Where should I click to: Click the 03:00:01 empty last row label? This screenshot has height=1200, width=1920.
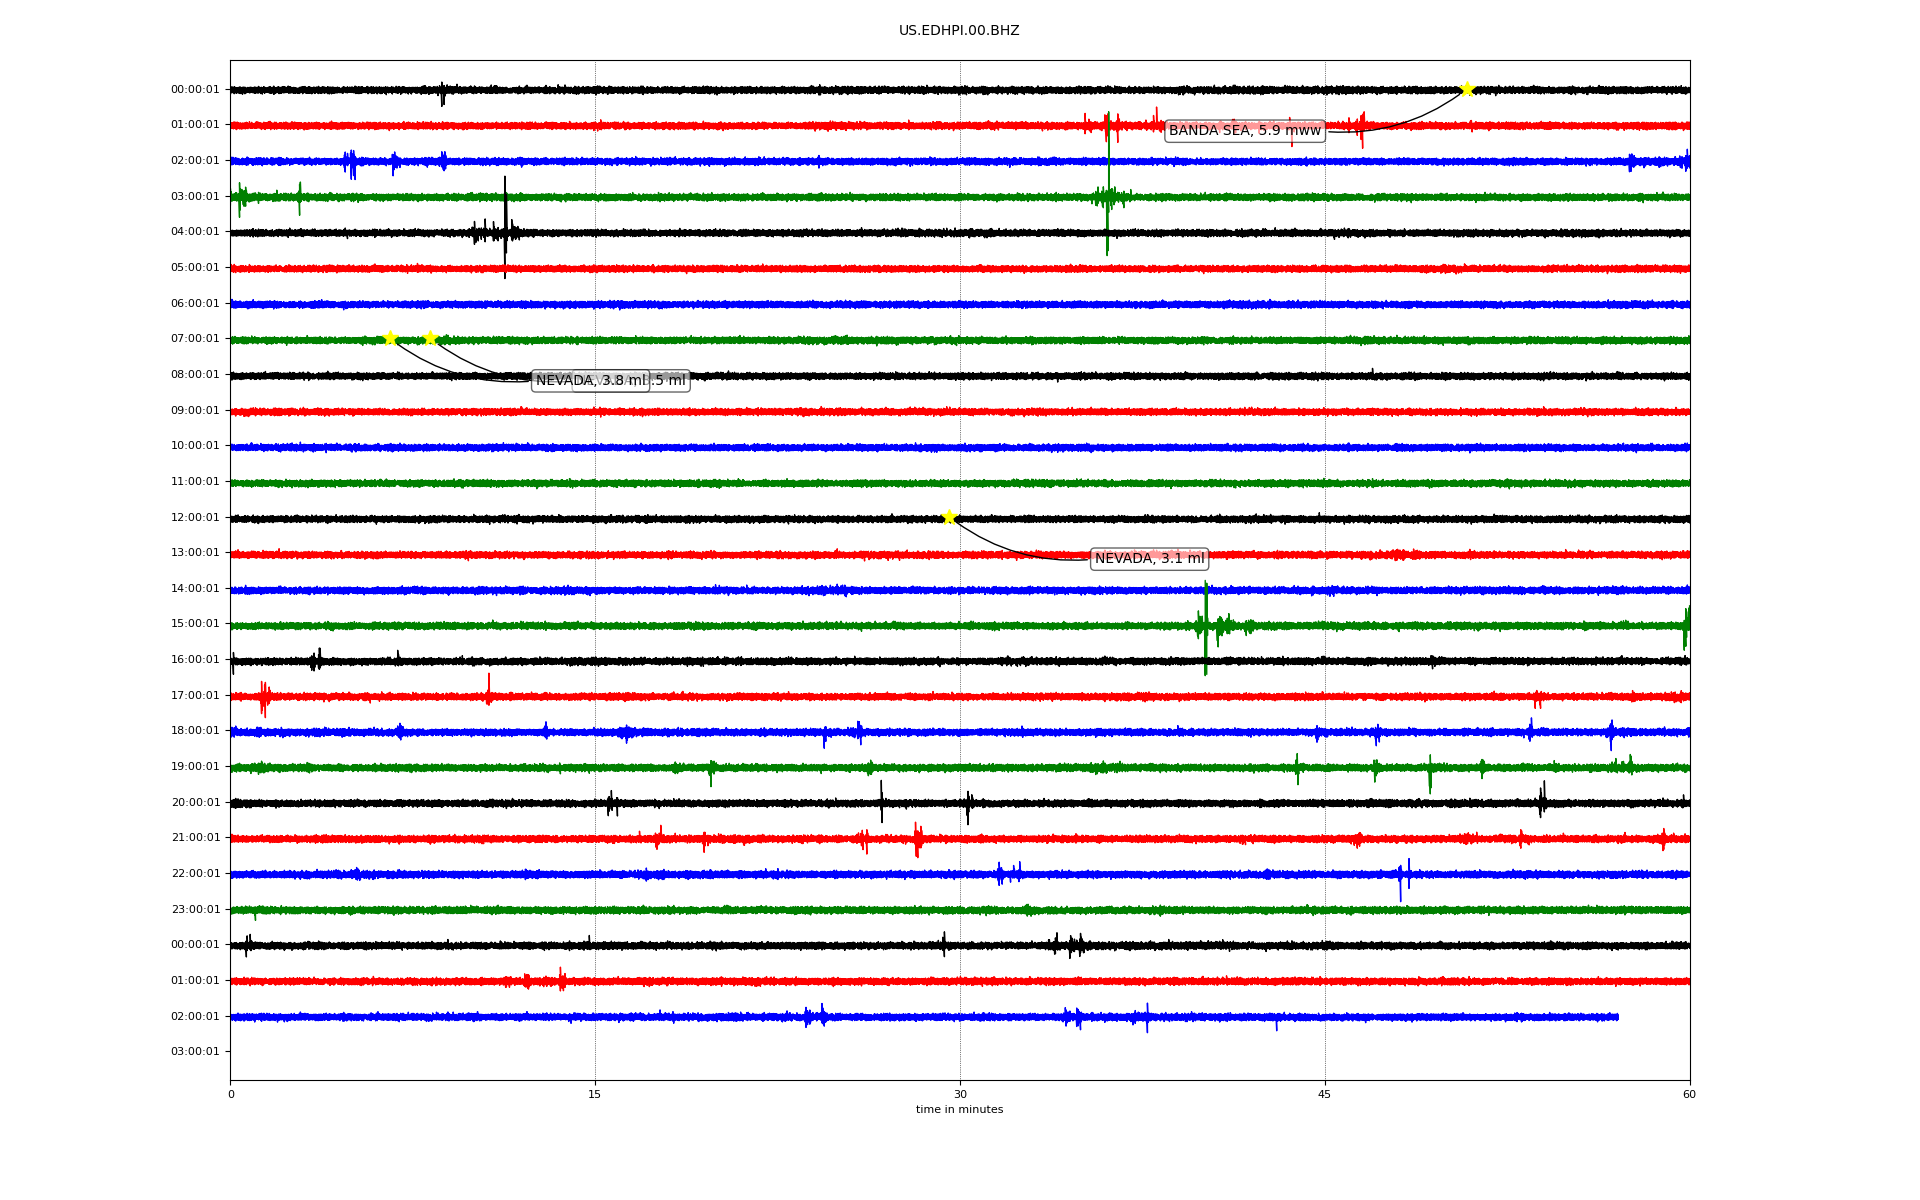tap(195, 1051)
